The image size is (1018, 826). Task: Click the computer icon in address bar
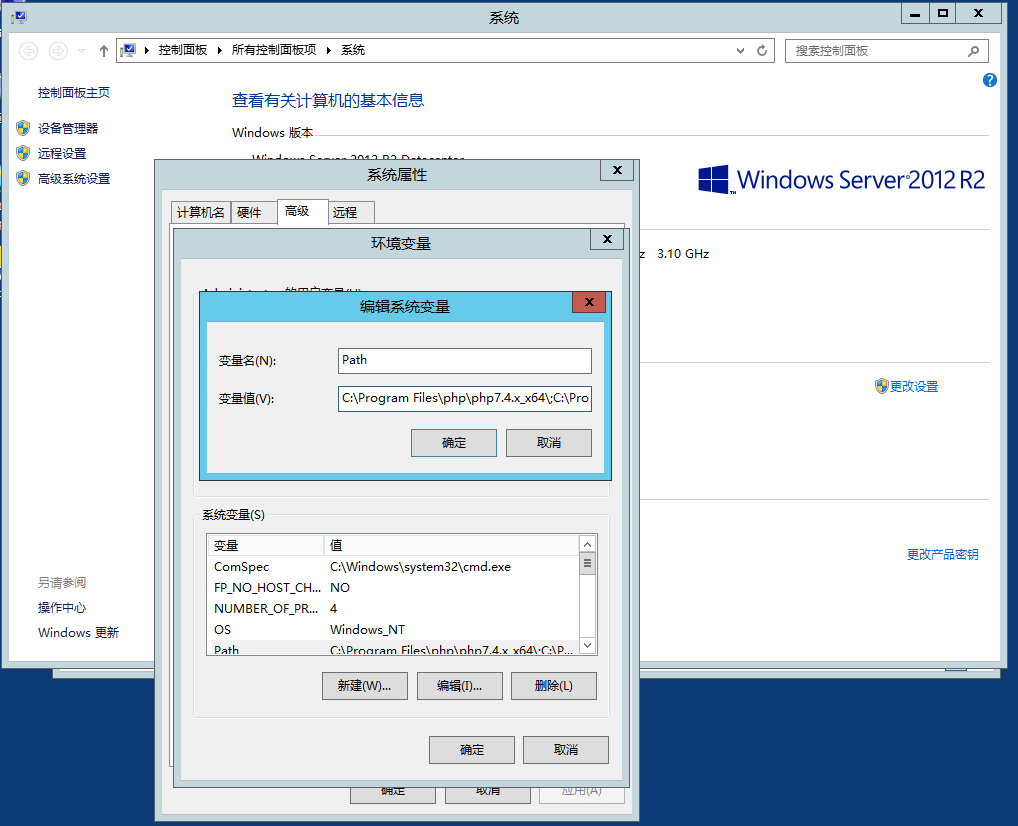[129, 50]
